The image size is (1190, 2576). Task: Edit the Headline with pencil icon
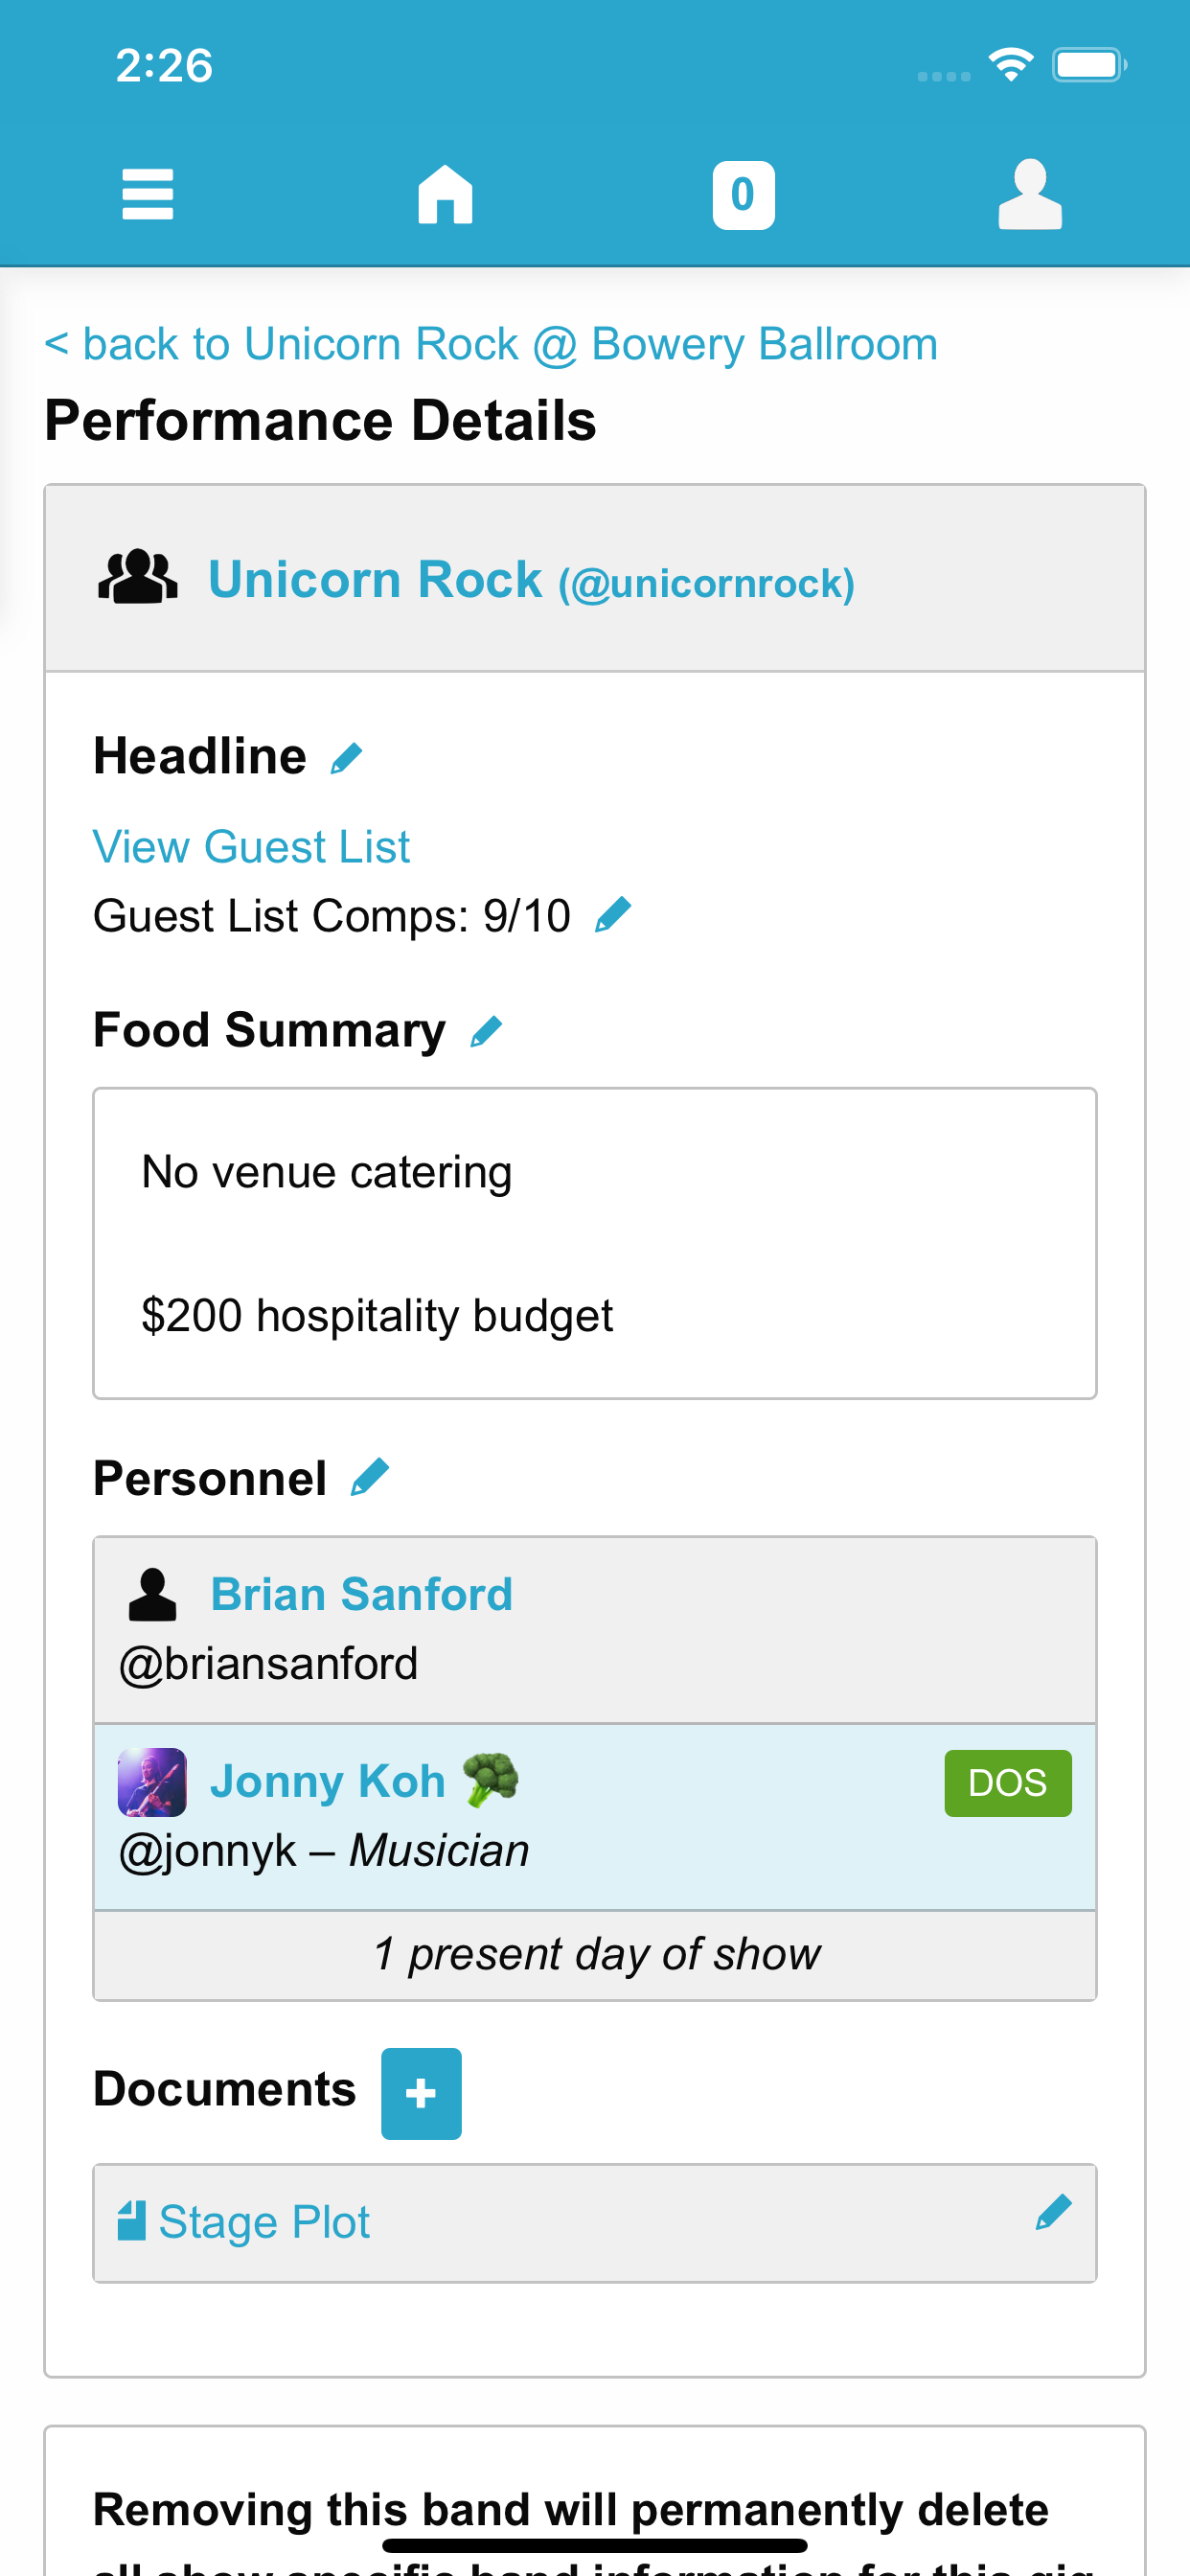coord(347,758)
